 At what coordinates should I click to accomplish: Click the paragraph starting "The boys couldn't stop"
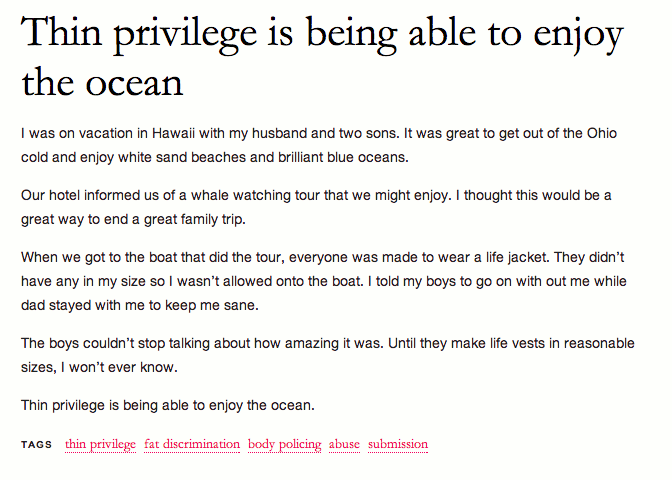click(328, 355)
